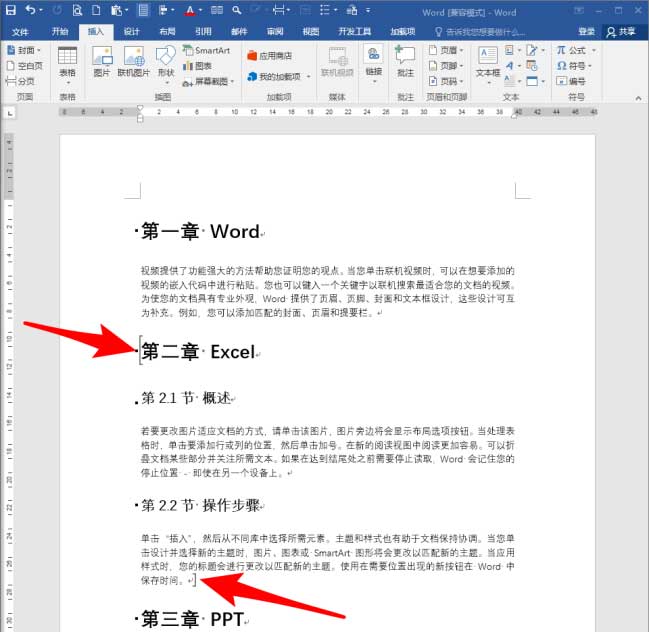
Task: Insert WordArt from the text group
Action: point(510,66)
